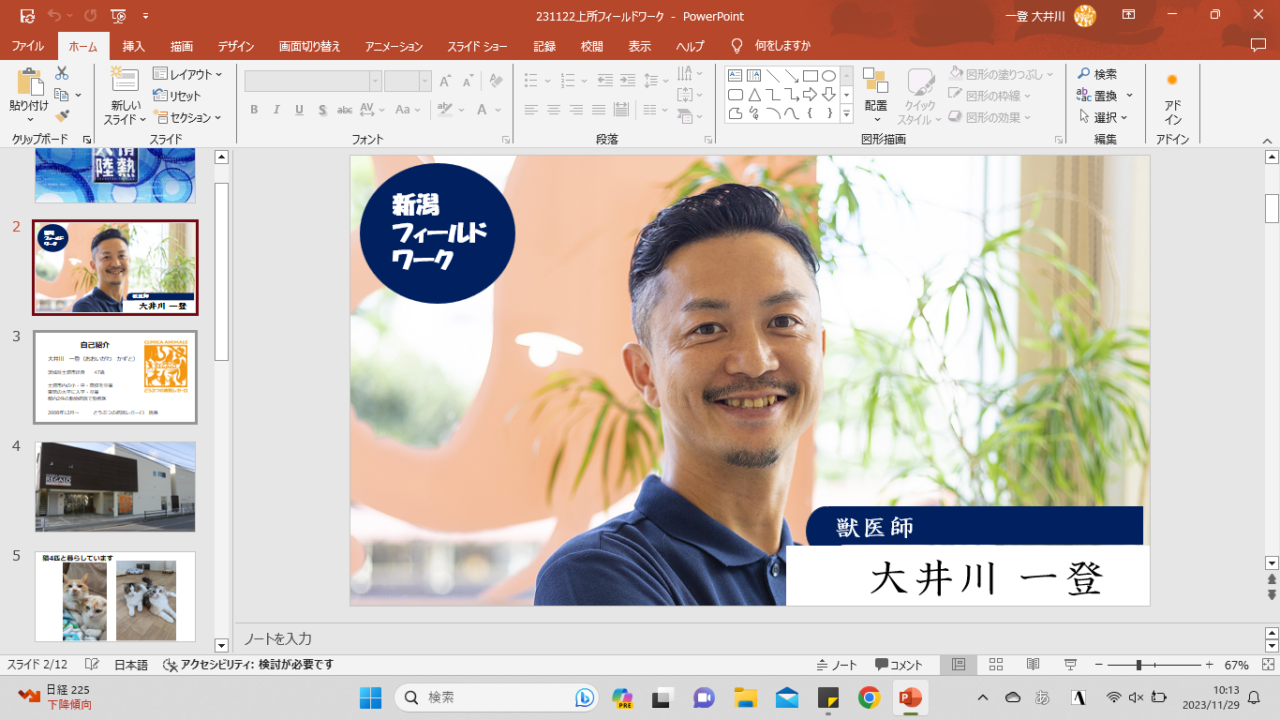1280x720 pixels.
Task: Click fit slide to window icon
Action: [x=1268, y=665]
